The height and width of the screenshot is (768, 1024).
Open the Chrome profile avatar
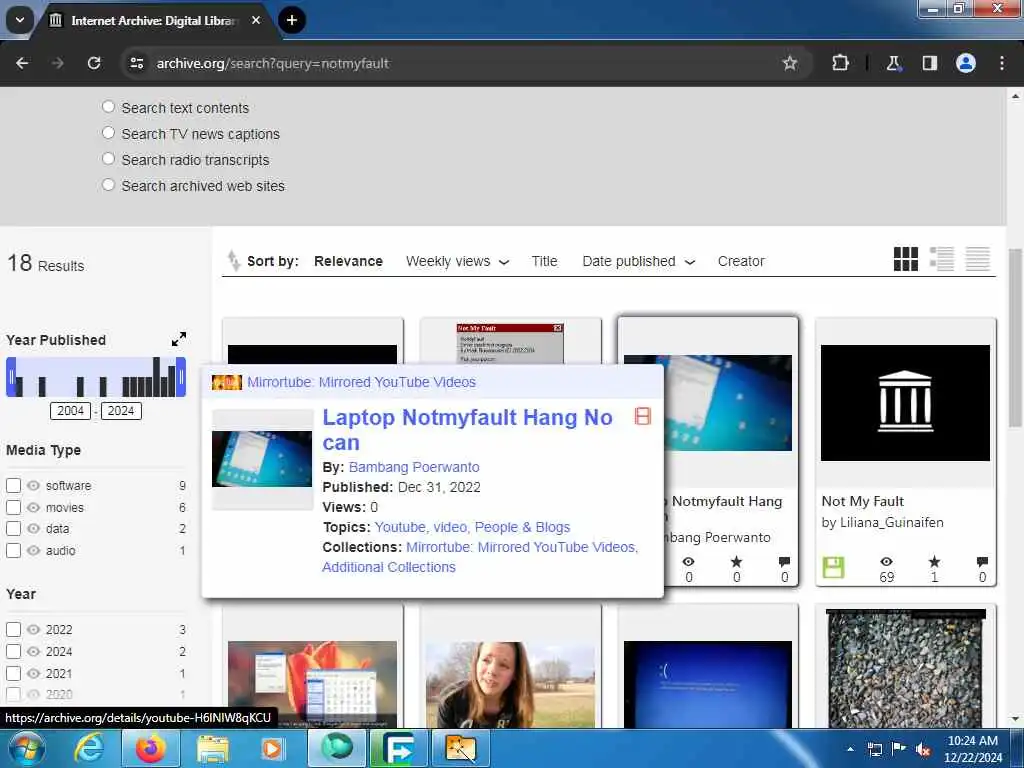pos(966,63)
